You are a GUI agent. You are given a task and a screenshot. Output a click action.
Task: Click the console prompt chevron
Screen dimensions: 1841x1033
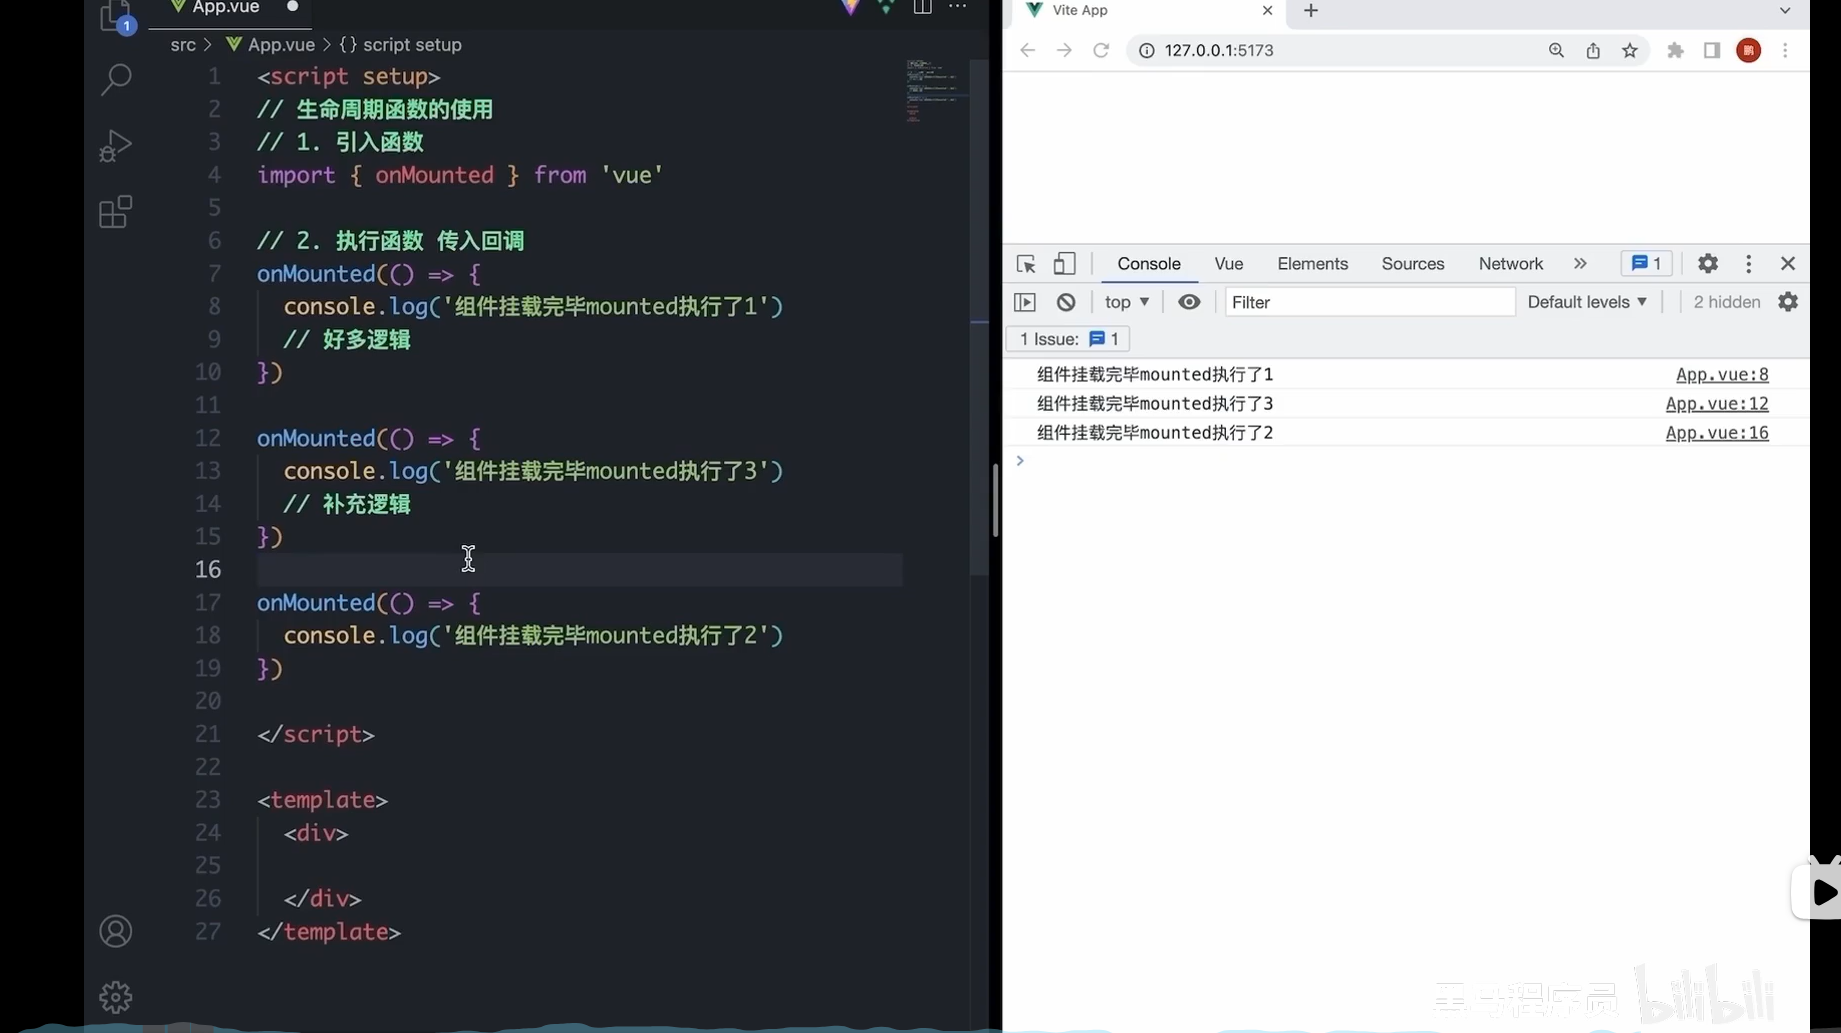pos(1020,461)
